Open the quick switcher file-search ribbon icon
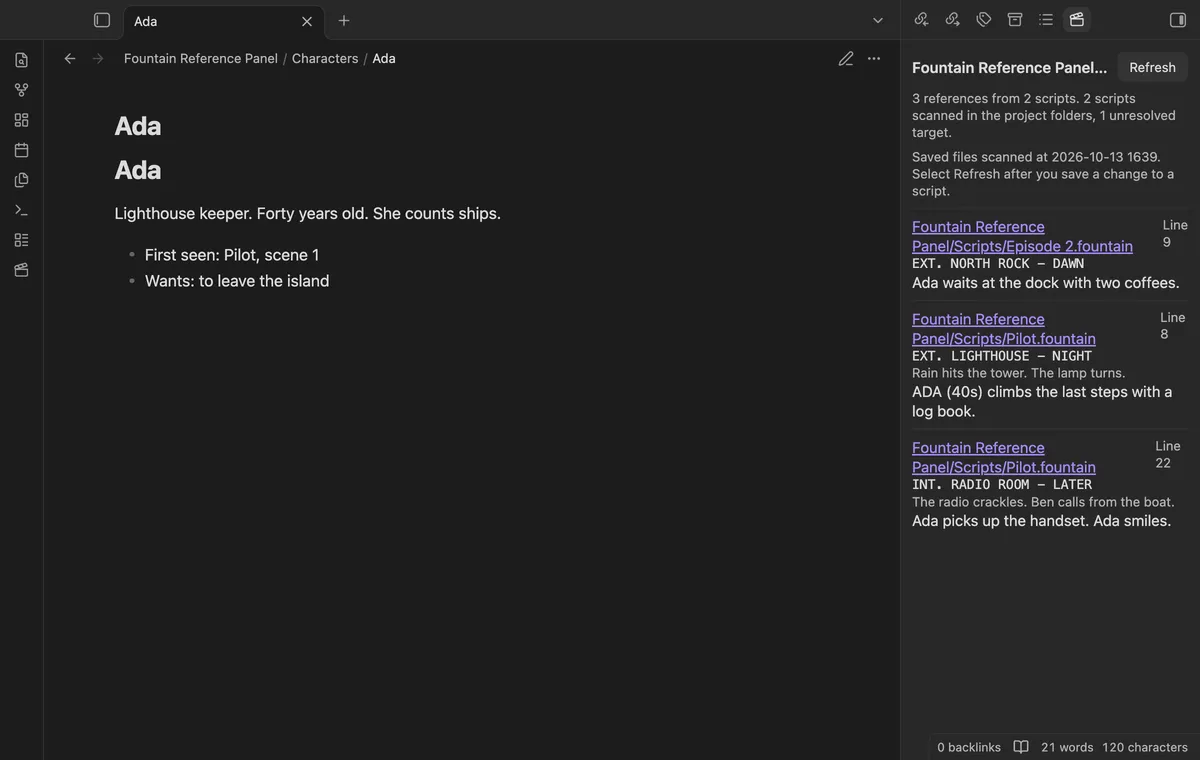 coord(21,60)
